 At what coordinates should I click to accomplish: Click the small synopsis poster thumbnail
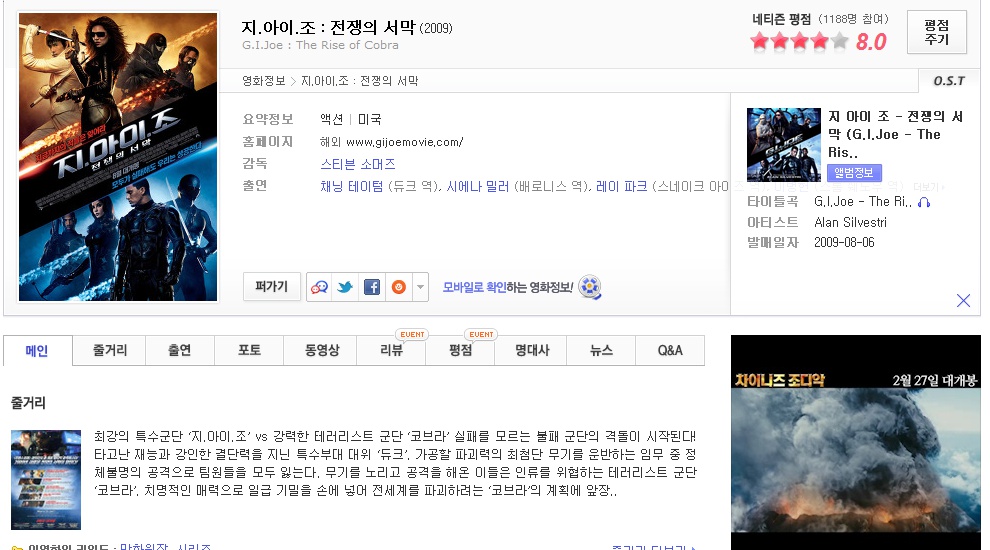pos(46,479)
